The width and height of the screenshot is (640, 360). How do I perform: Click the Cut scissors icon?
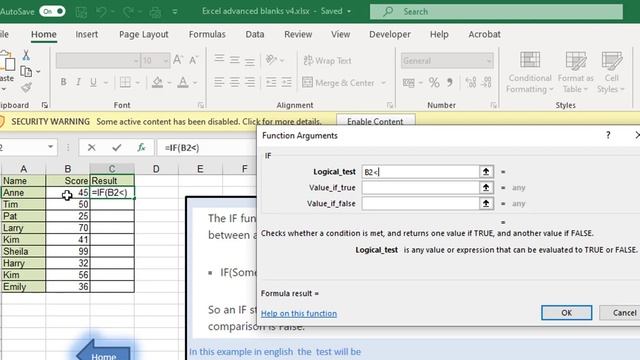click(26, 55)
